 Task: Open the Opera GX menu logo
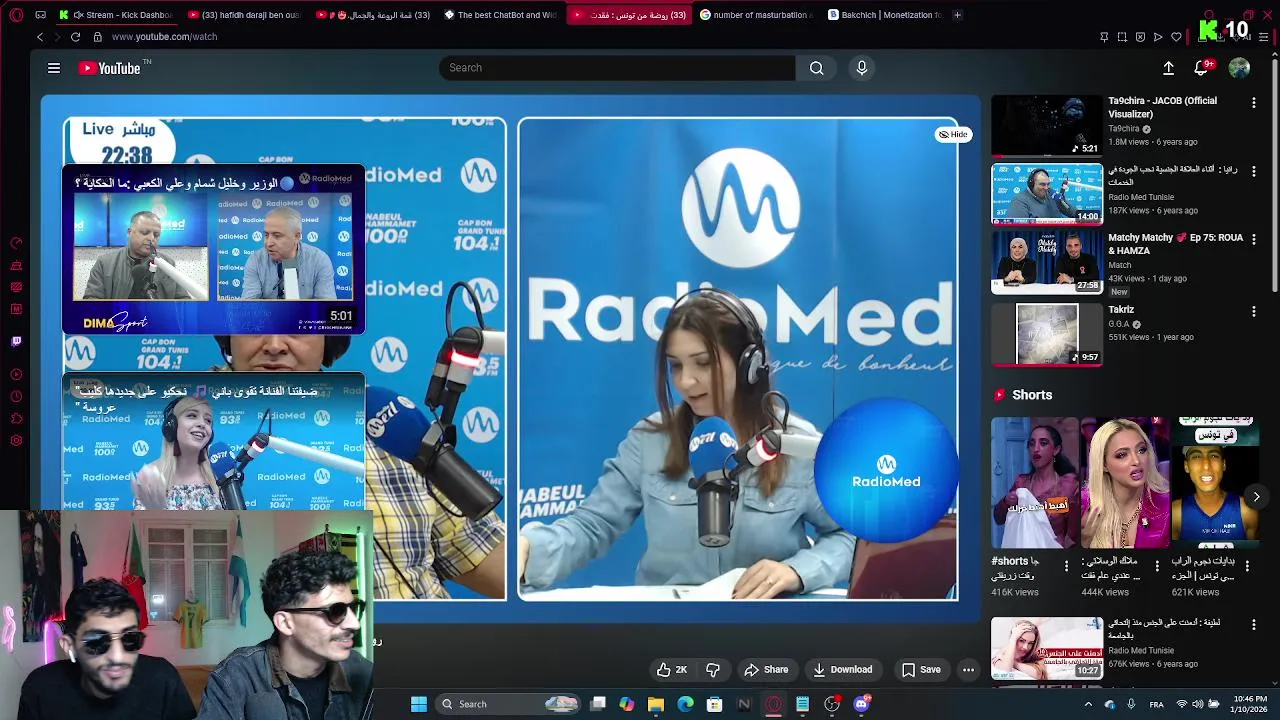pos(15,15)
